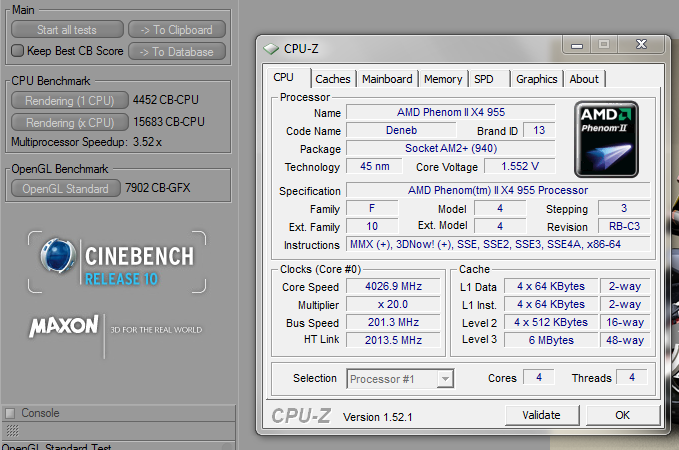The image size is (679, 450).
Task: Click the Brand ID value '13'
Action: coord(539,130)
